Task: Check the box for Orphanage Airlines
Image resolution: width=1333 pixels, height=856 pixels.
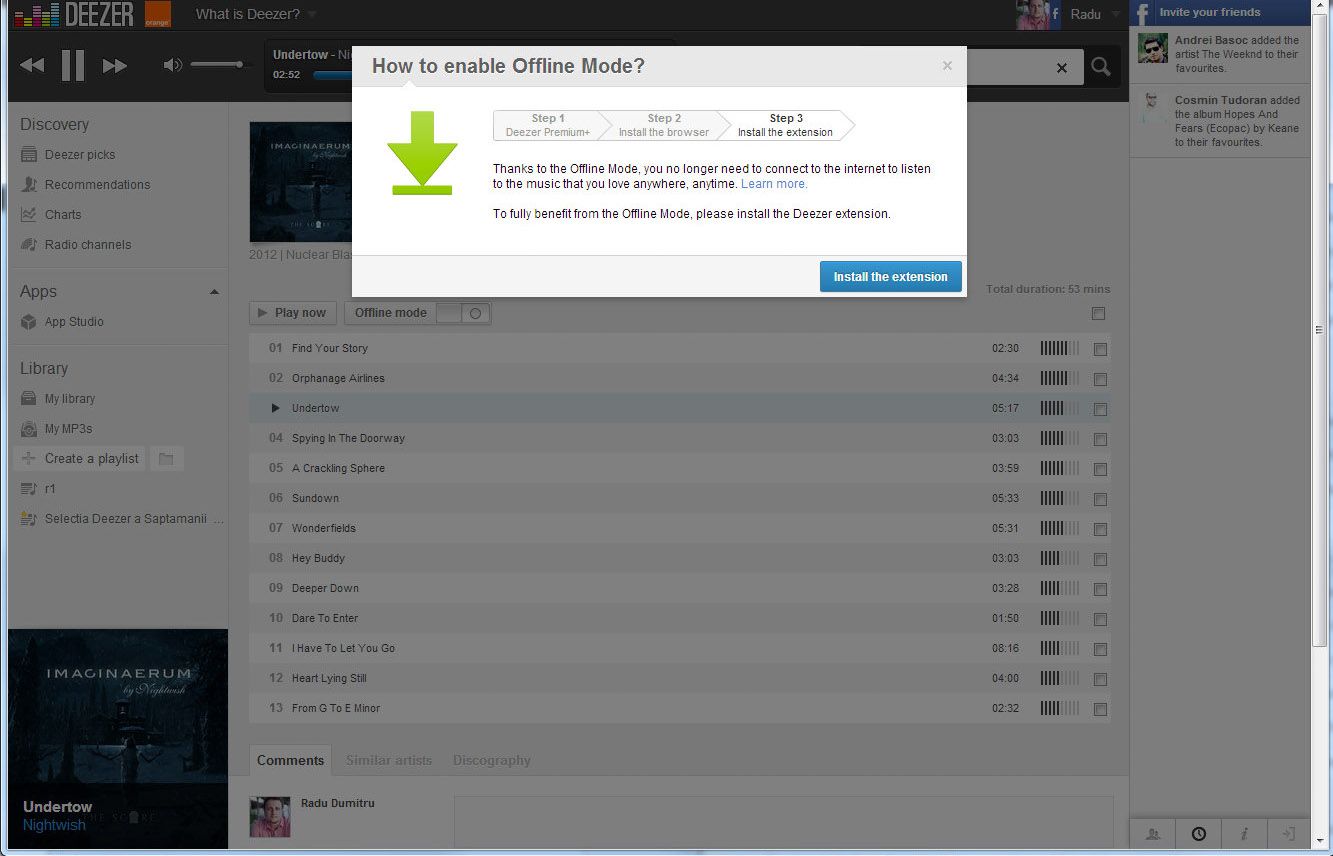Action: (1100, 379)
